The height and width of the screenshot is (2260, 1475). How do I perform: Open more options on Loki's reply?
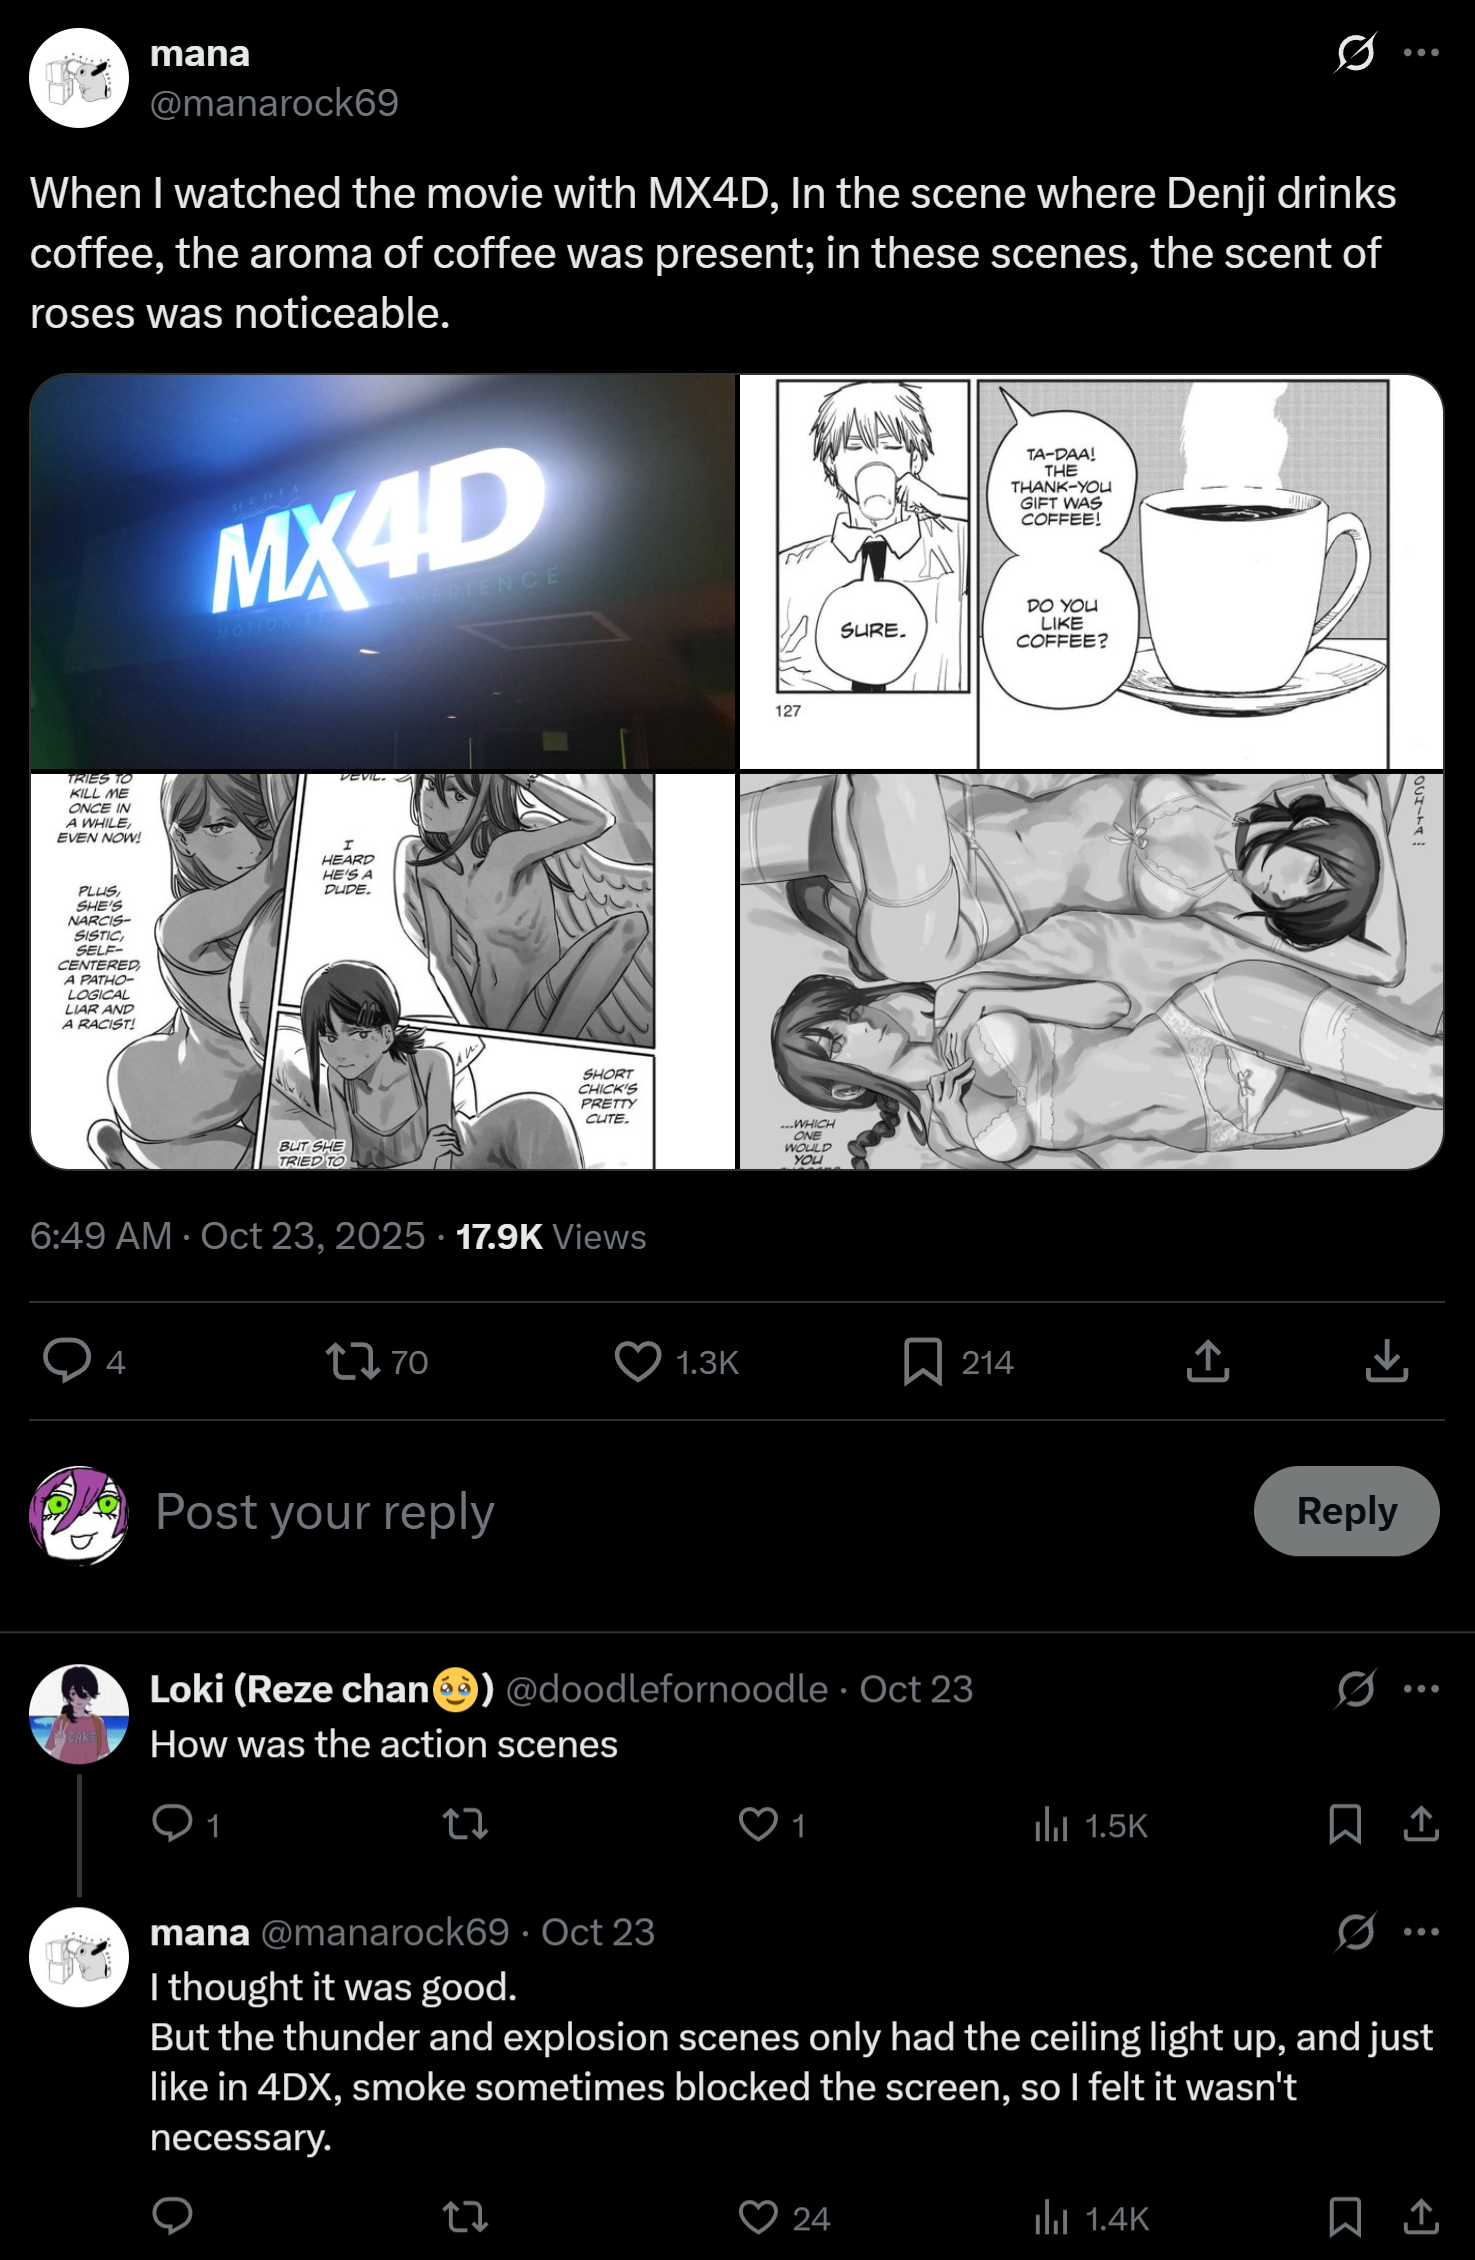click(1421, 1689)
